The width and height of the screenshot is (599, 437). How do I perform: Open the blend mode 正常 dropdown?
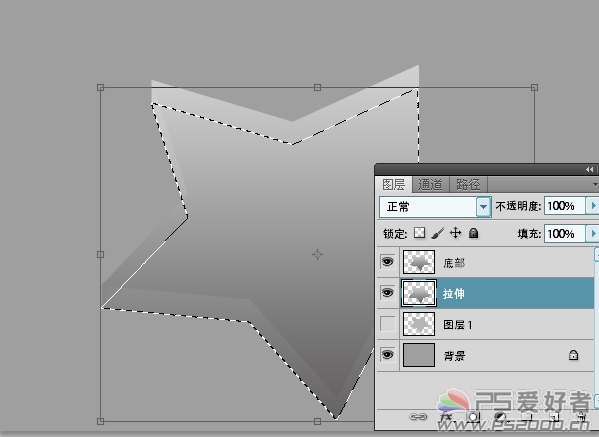pyautogui.click(x=435, y=207)
